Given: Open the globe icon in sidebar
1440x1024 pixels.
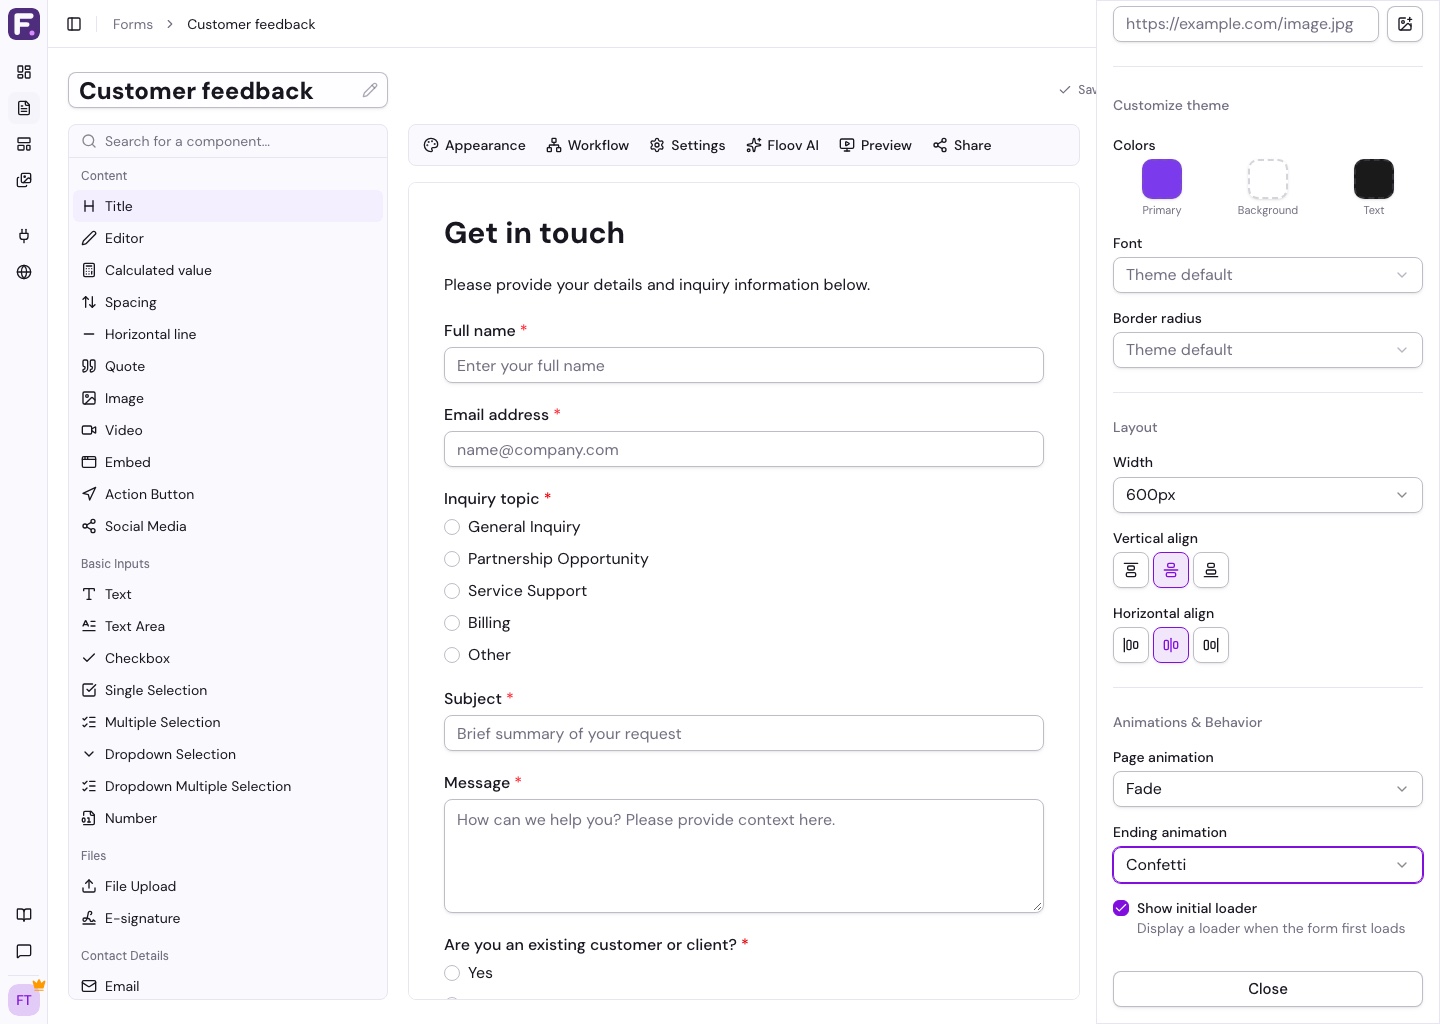Looking at the screenshot, I should [x=24, y=272].
